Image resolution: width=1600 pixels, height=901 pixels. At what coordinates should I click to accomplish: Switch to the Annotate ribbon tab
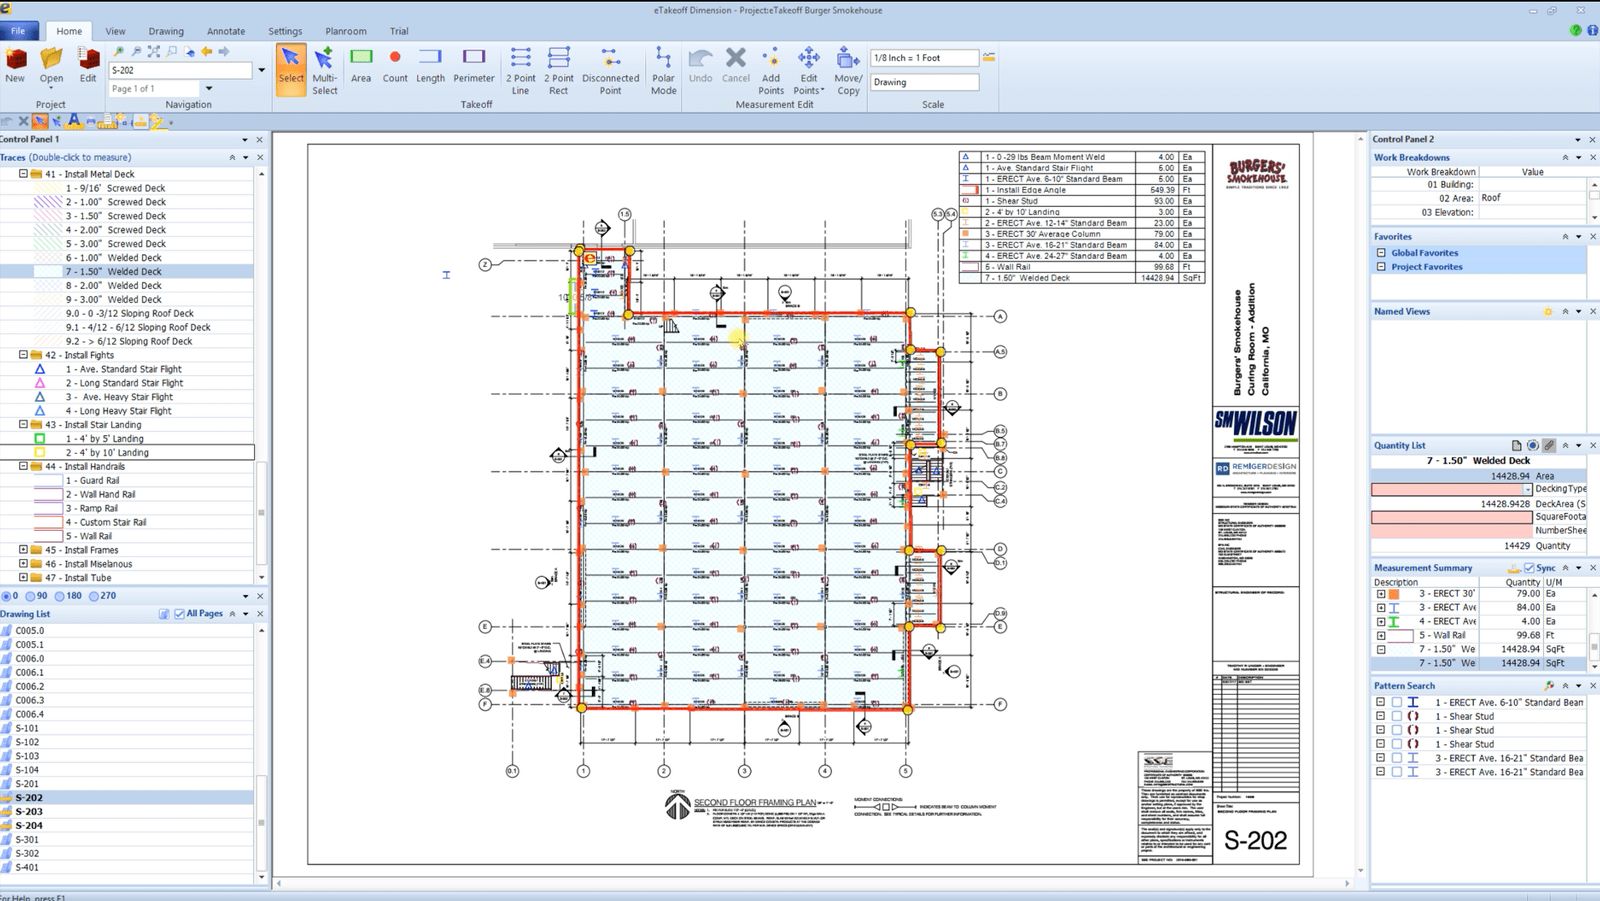(226, 31)
